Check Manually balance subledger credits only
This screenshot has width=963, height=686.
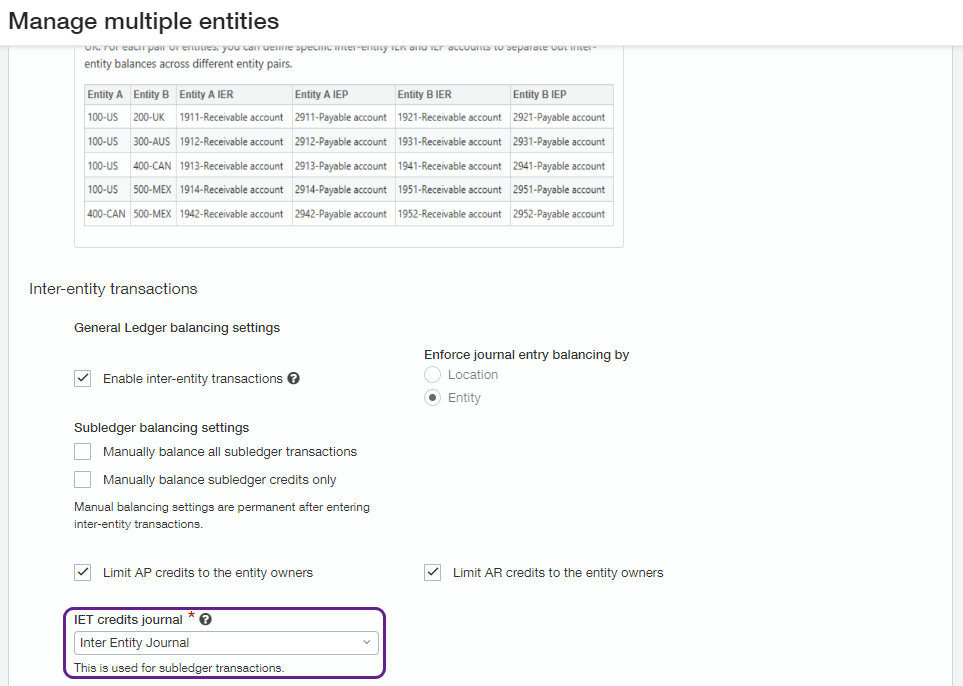pos(82,479)
